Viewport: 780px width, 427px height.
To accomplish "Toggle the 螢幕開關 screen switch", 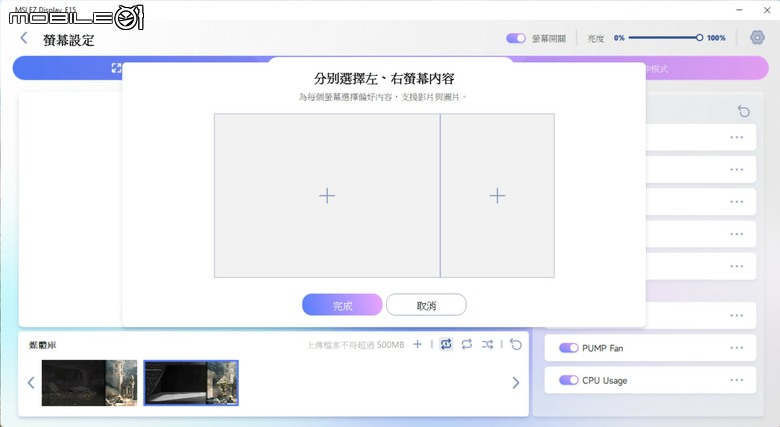I will tap(516, 38).
